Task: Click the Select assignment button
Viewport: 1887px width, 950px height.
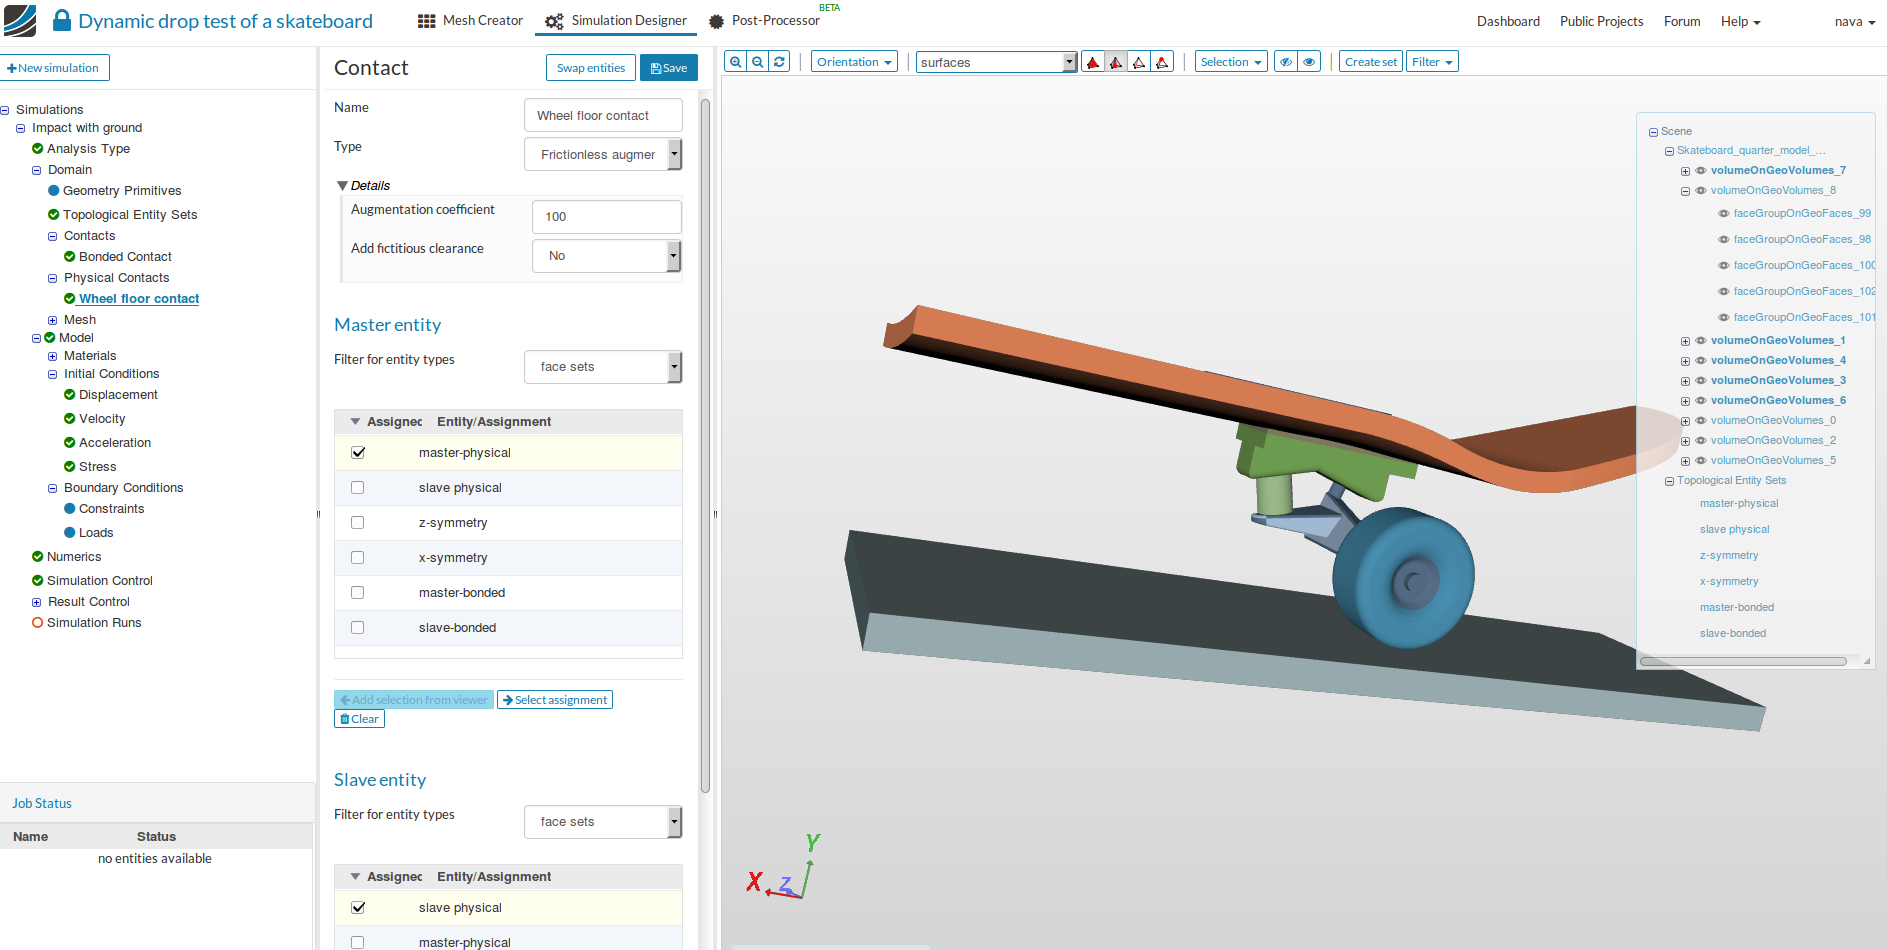Action: click(555, 700)
